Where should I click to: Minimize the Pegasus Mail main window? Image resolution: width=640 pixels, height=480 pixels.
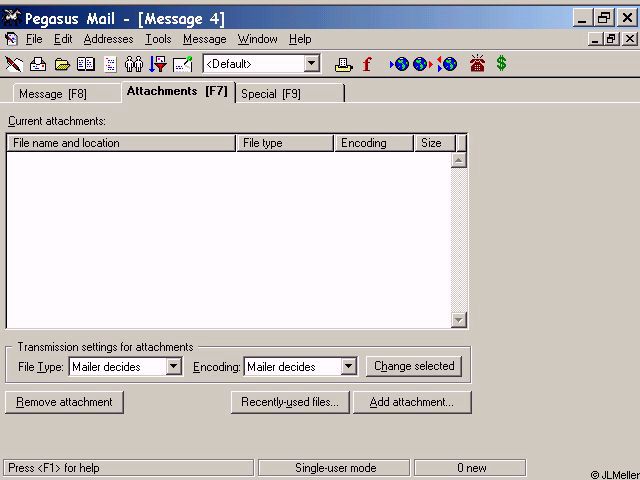point(582,18)
